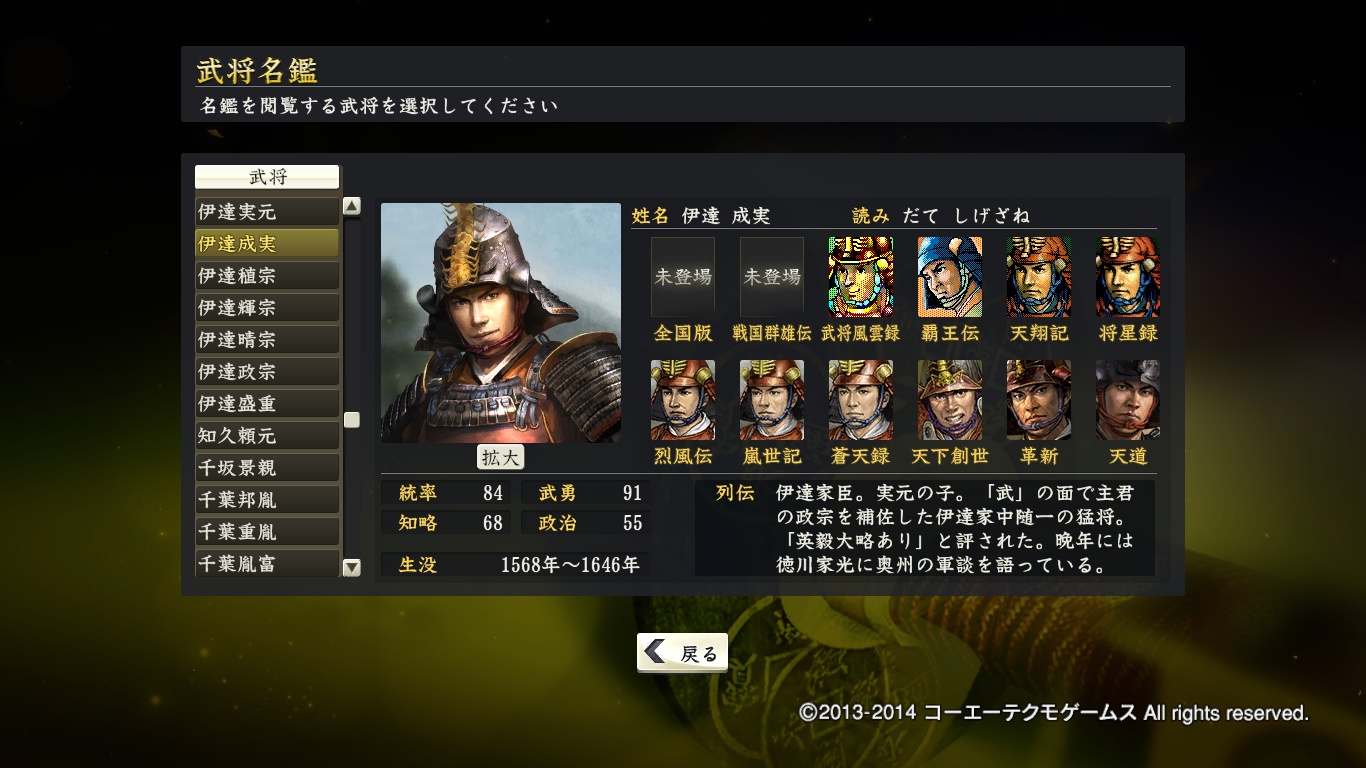
Task: Open the 武将 tab header
Action: click(x=267, y=178)
